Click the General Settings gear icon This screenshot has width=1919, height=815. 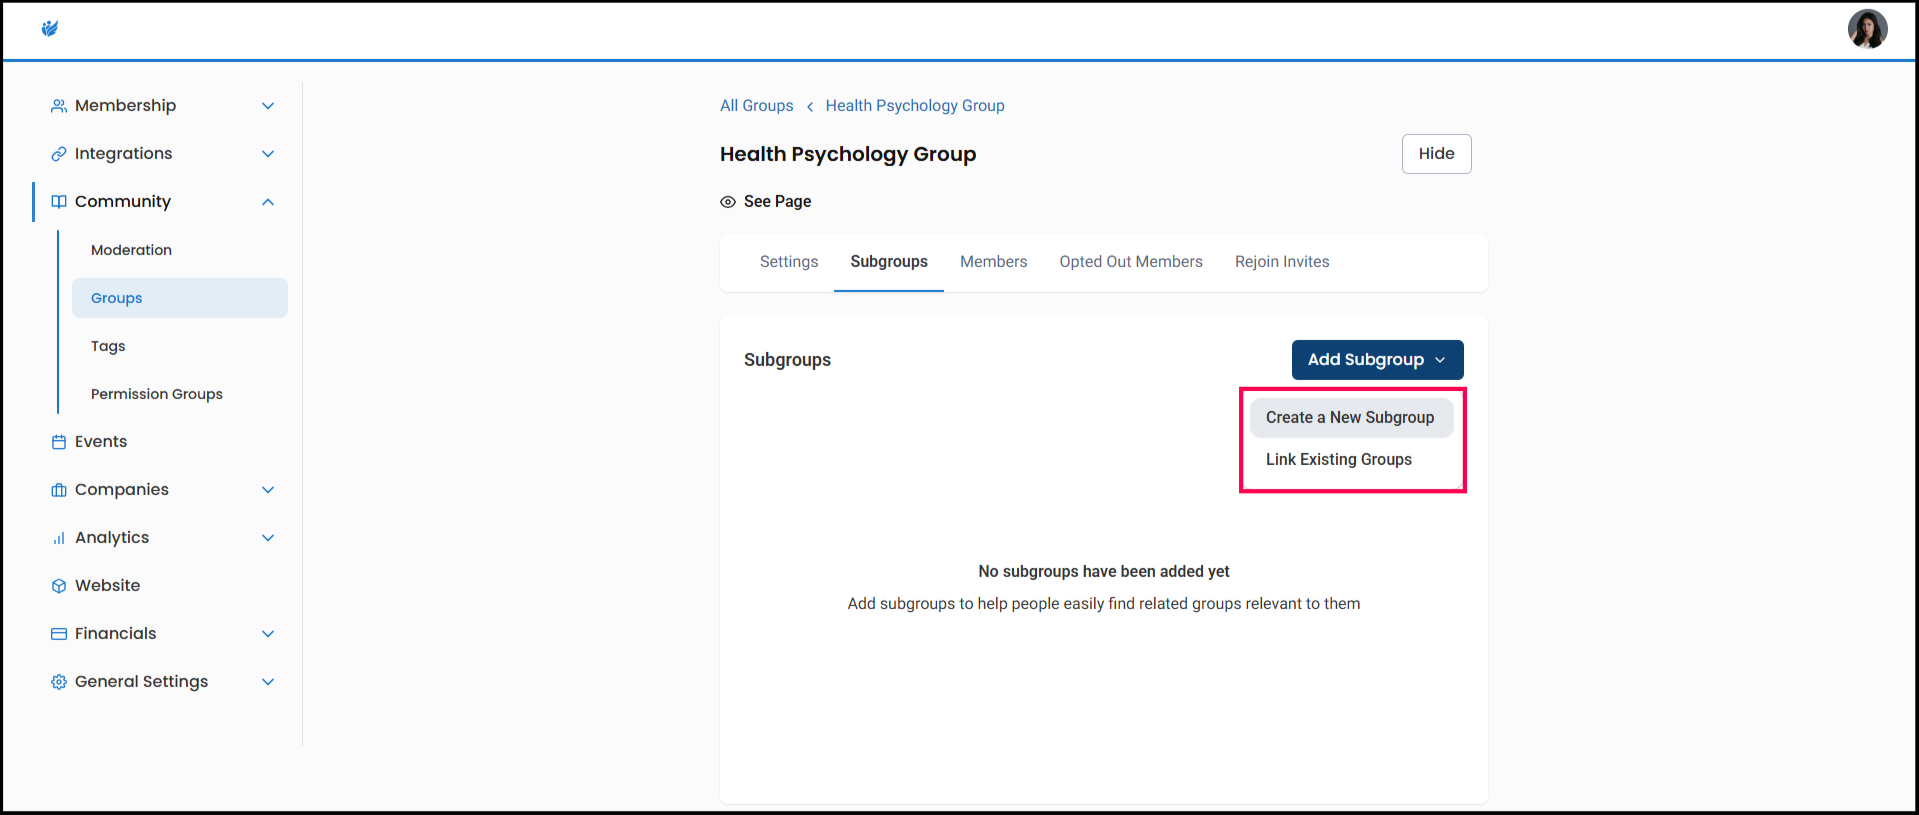(x=59, y=682)
